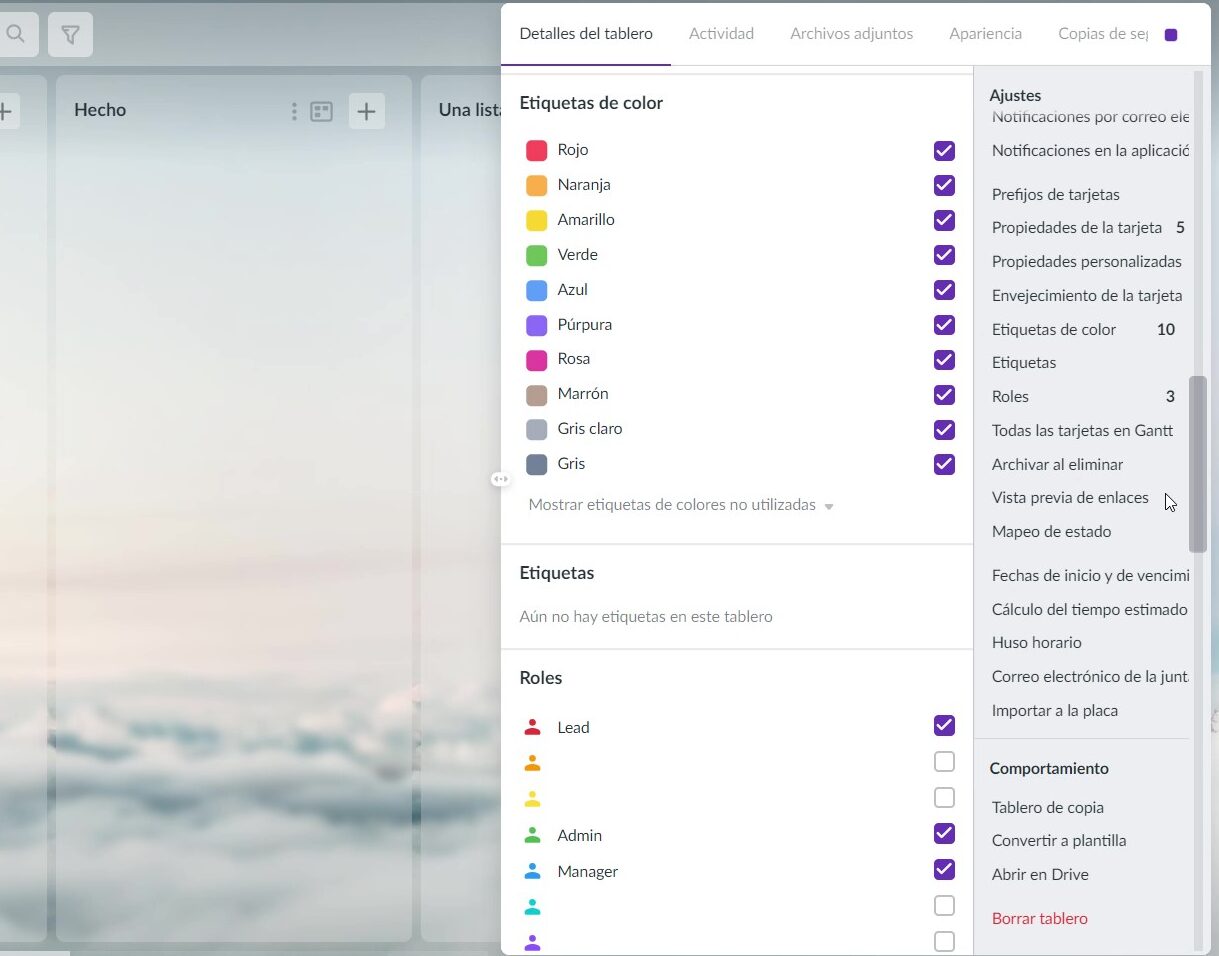Click the panel resize handle icon
Viewport: 1219px width, 956px height.
[501, 479]
